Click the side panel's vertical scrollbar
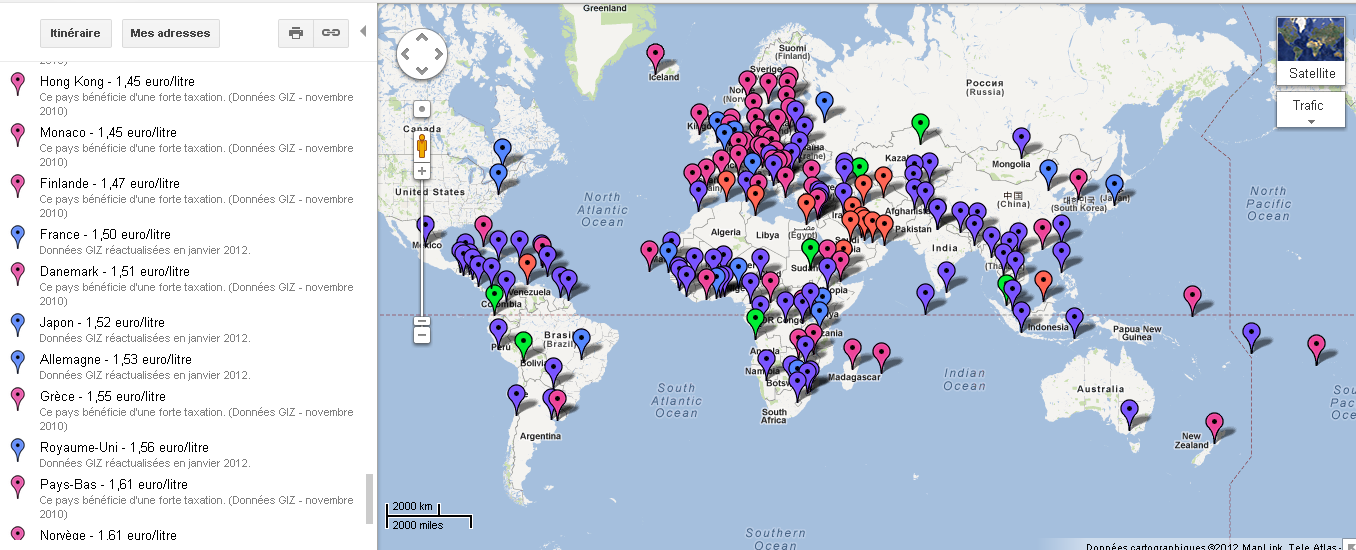Screen dimensions: 1356x550 point(369,498)
